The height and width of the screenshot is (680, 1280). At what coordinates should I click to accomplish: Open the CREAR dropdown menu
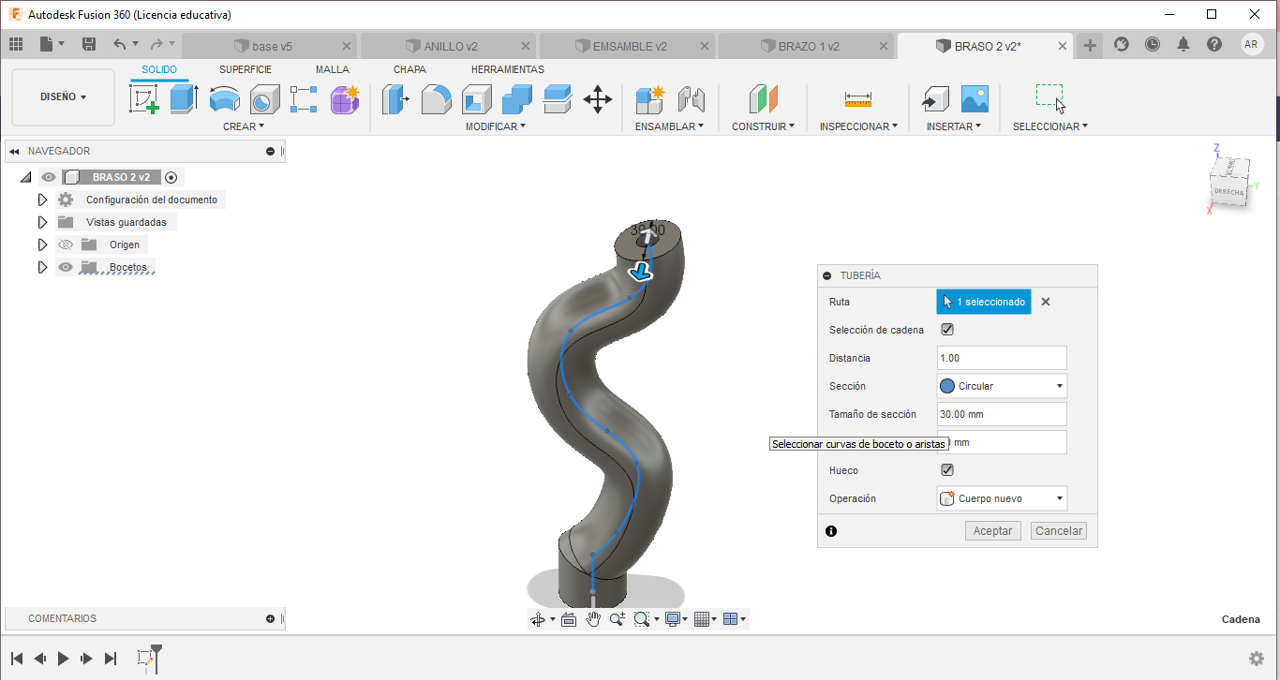(x=244, y=127)
